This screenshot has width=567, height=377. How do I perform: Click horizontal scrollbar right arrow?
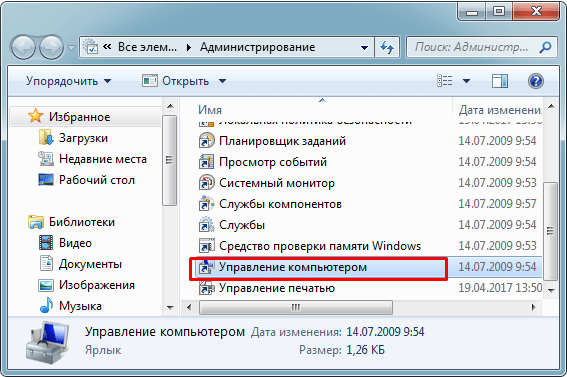click(x=533, y=308)
